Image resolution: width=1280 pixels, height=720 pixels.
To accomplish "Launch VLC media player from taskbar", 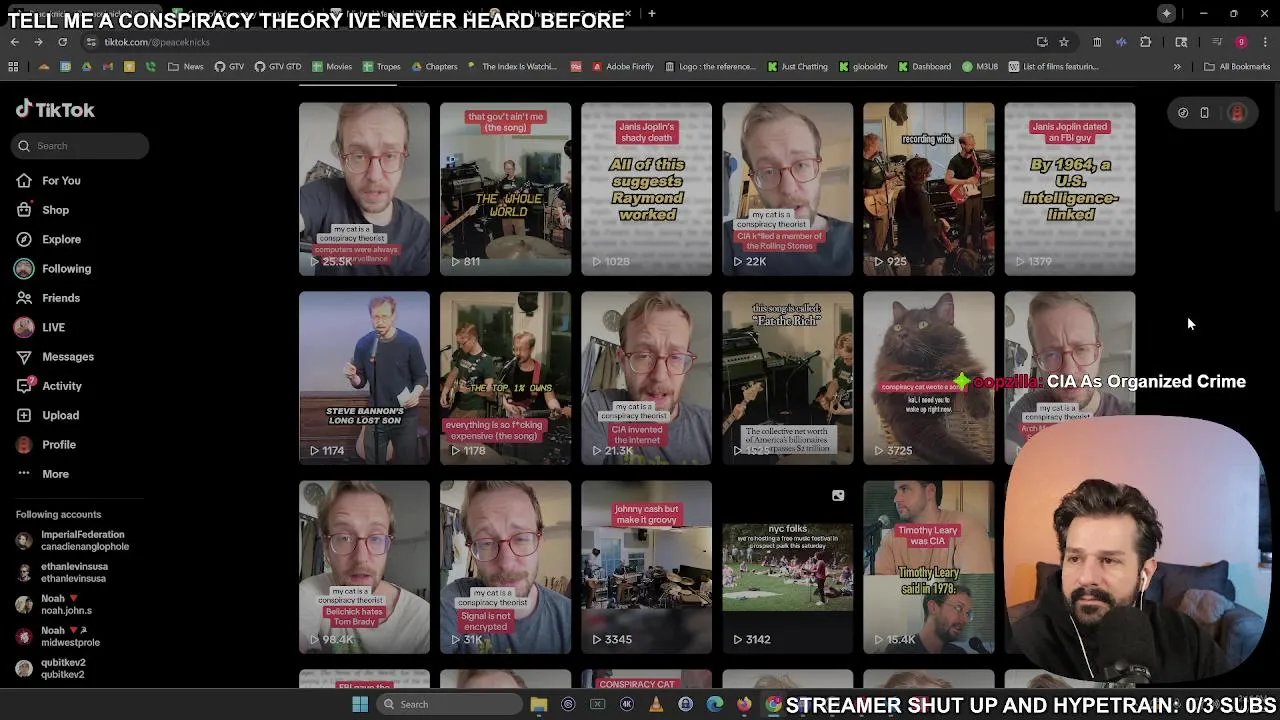I will 656,704.
